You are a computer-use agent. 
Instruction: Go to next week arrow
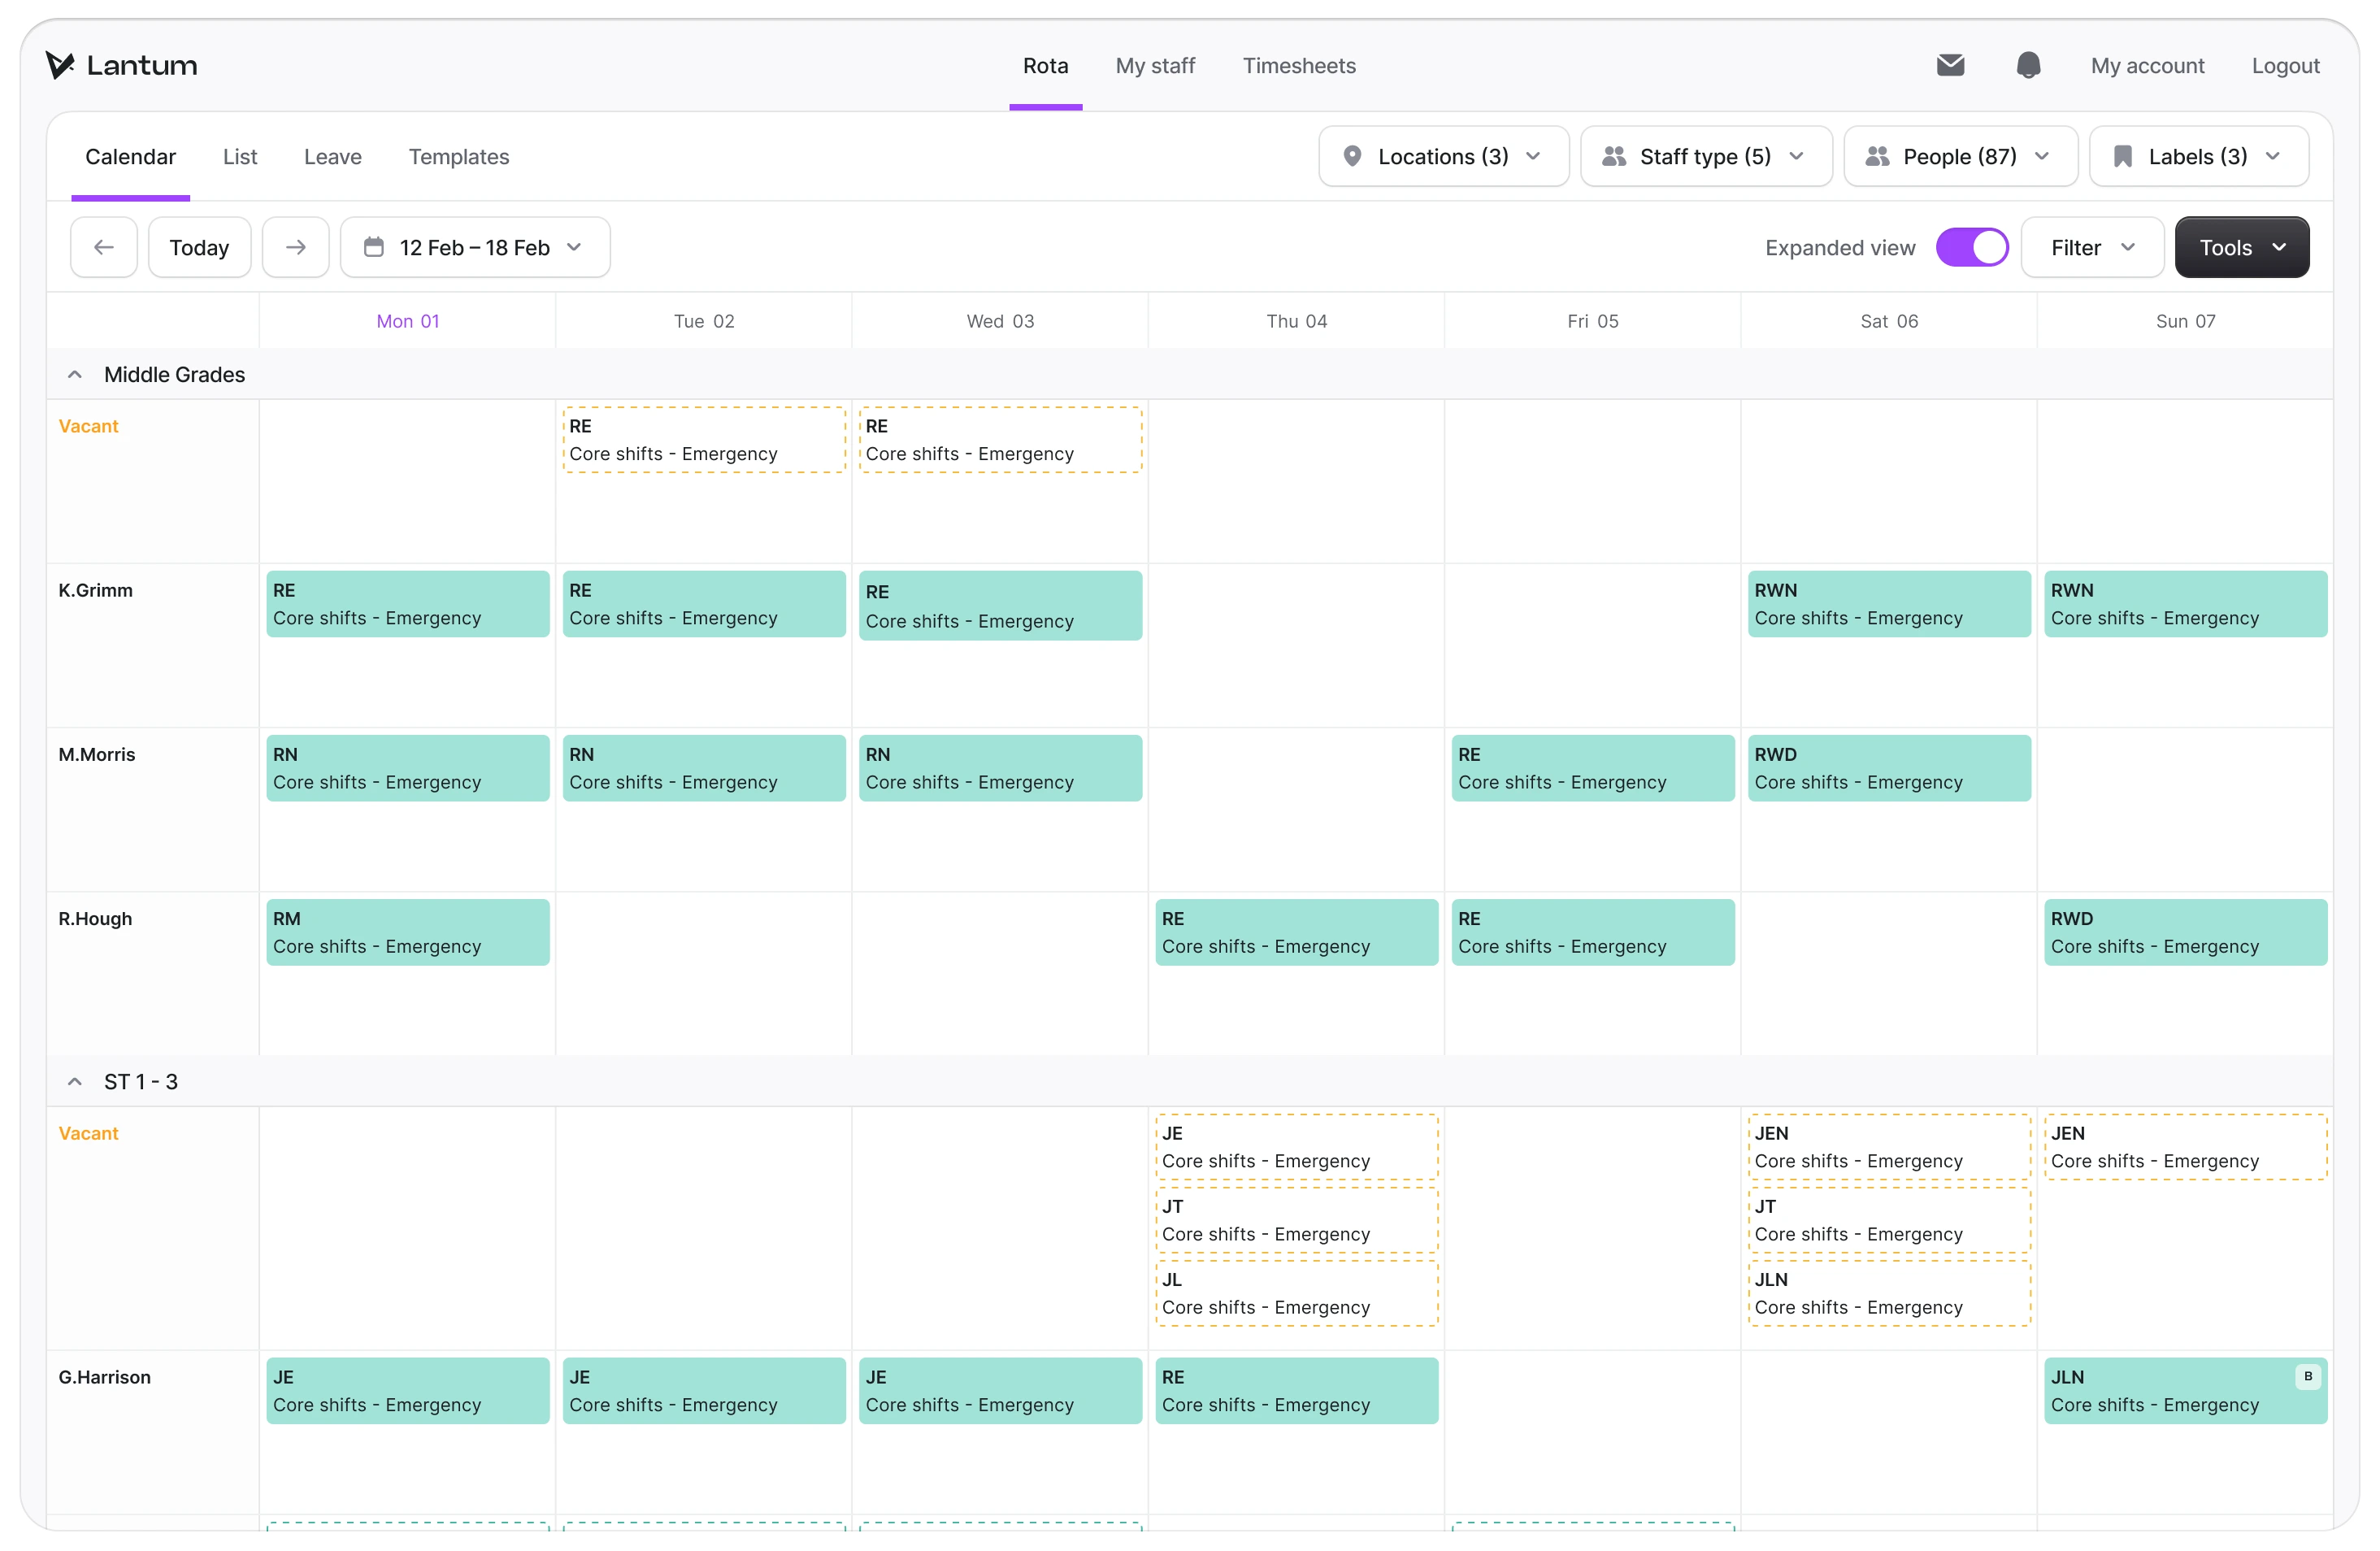pos(296,247)
